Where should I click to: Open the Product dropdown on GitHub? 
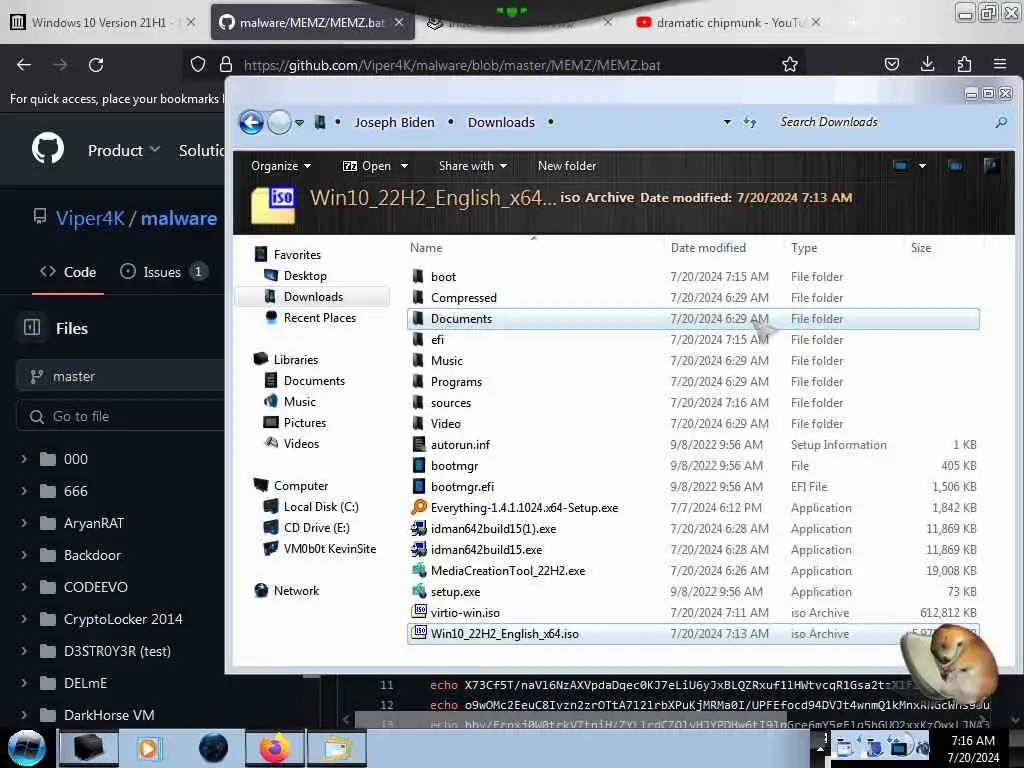coord(124,150)
